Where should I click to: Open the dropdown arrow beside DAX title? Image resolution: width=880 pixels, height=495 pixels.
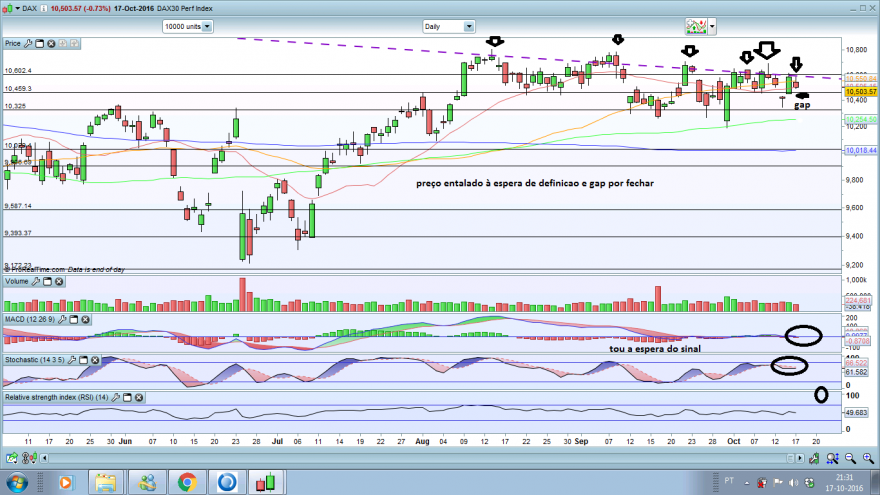pyautogui.click(x=17, y=8)
